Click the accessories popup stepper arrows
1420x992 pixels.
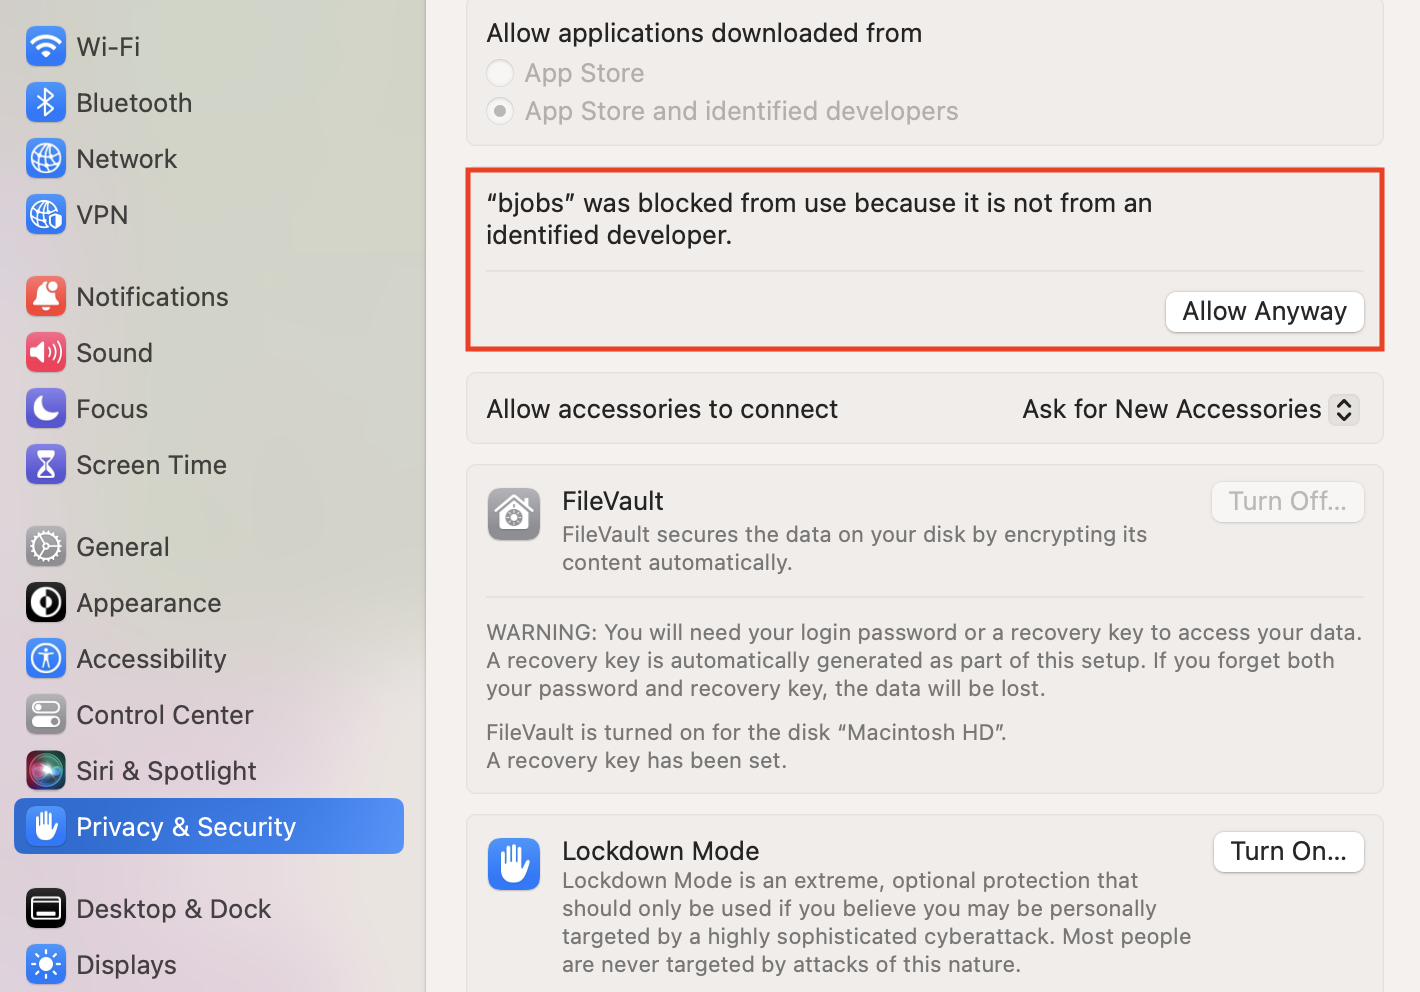point(1344,409)
